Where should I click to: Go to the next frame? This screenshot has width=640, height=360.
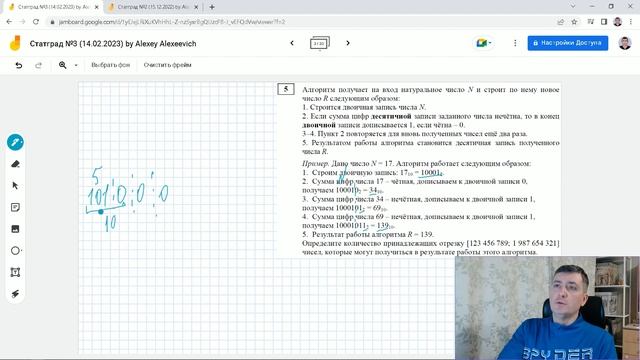click(x=348, y=43)
